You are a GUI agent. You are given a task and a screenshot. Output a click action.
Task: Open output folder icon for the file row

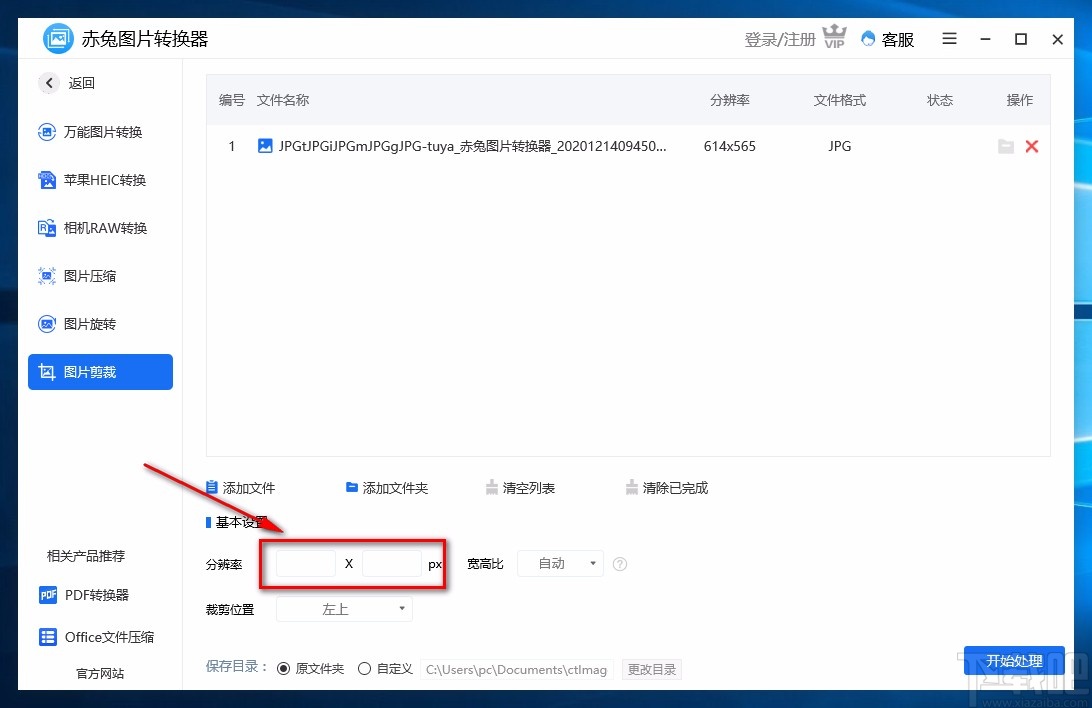click(1006, 146)
